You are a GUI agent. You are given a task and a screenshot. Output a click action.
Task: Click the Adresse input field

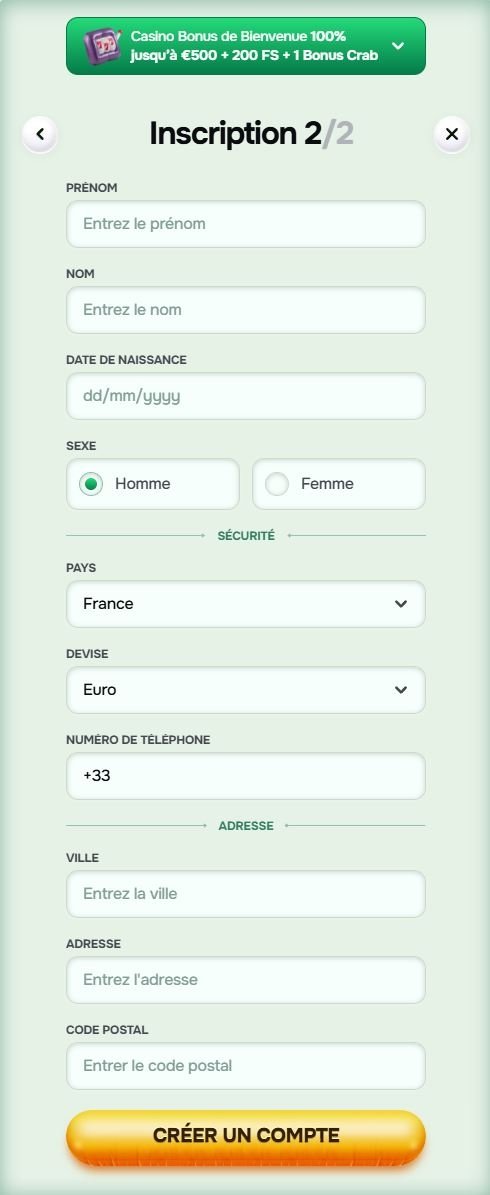tap(245, 980)
